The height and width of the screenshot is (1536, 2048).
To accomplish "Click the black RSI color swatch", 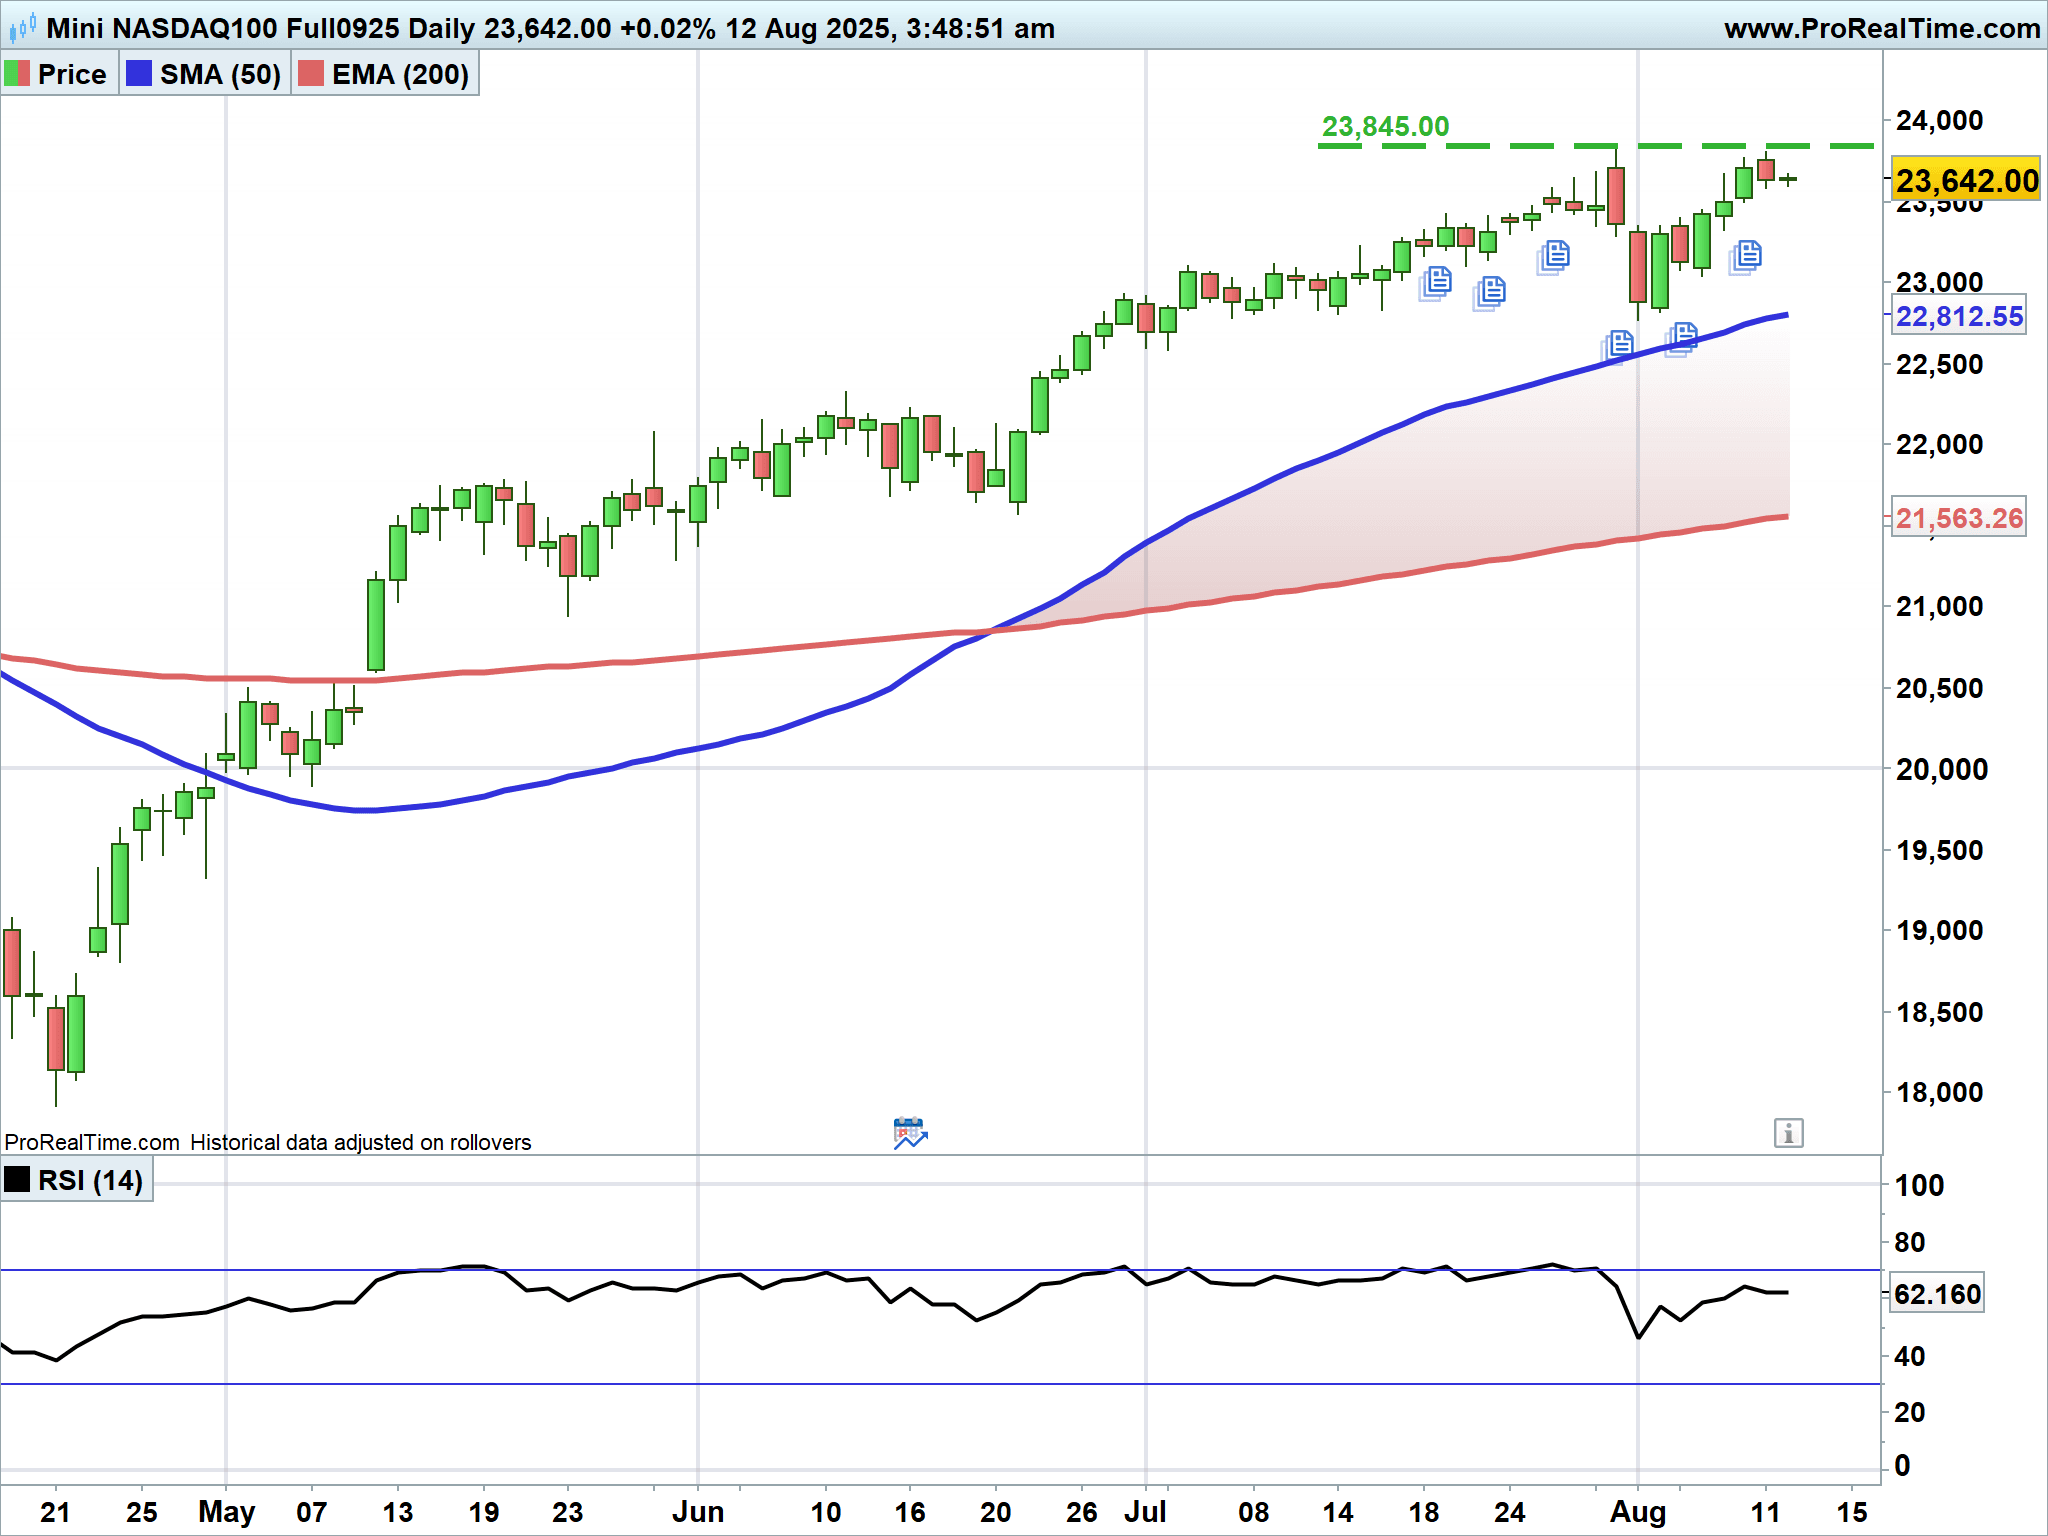I will pyautogui.click(x=17, y=1179).
